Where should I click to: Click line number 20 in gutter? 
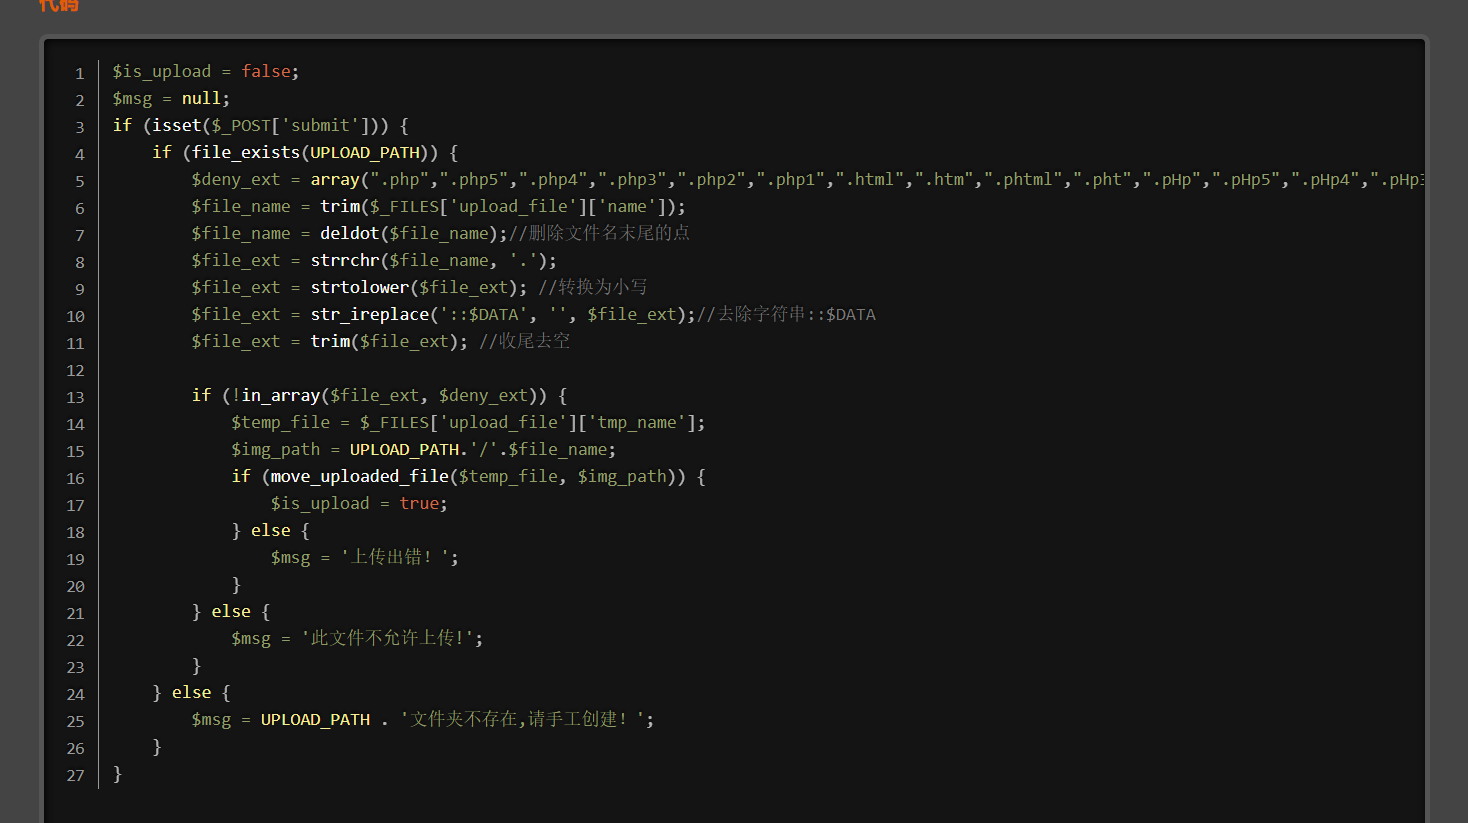[75, 586]
